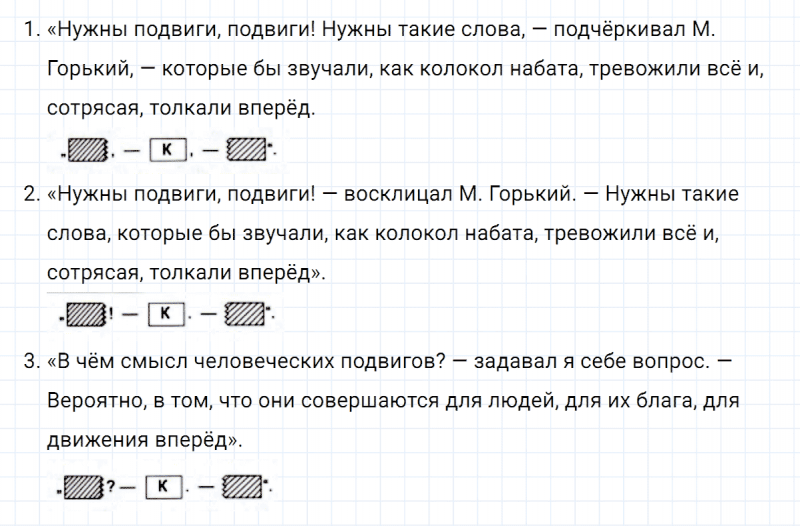Select the K box under sentence 1
This screenshot has height=526, width=800.
click(166, 152)
